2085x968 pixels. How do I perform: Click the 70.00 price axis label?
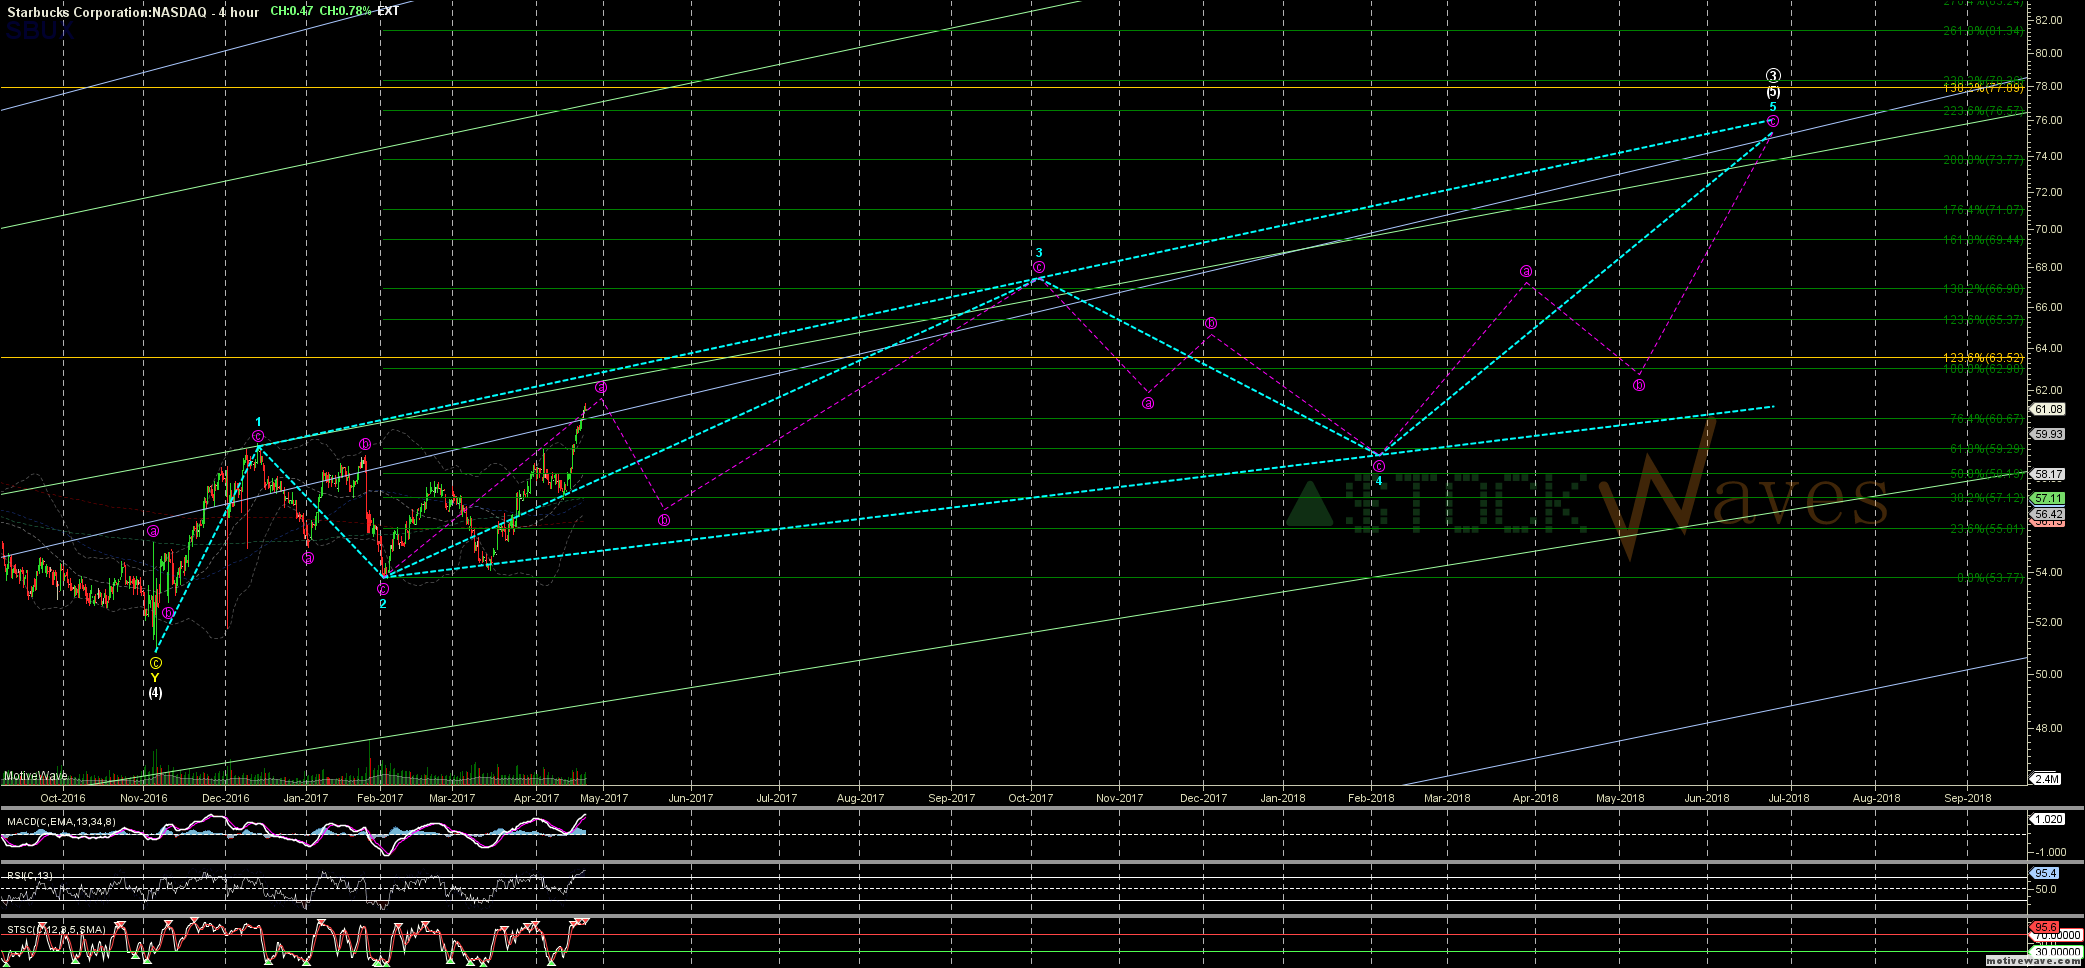coord(2048,229)
